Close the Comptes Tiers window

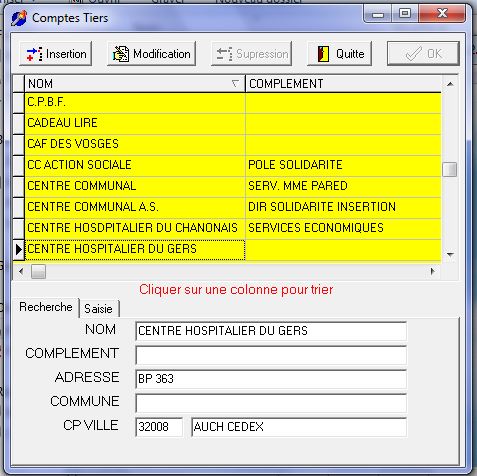click(442, 14)
